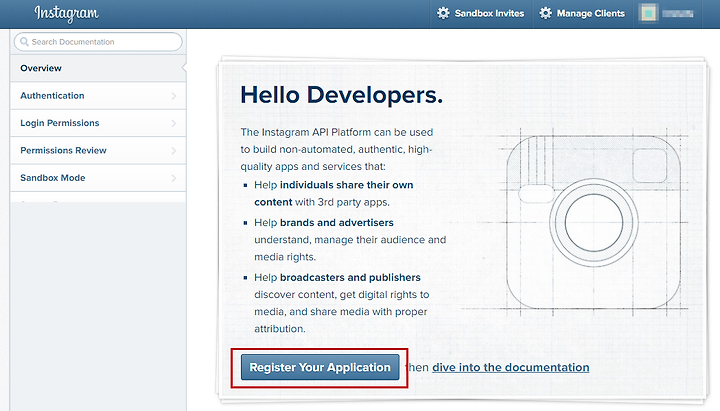Click the 'broadcasters and publishers' bold text

[x=350, y=277]
